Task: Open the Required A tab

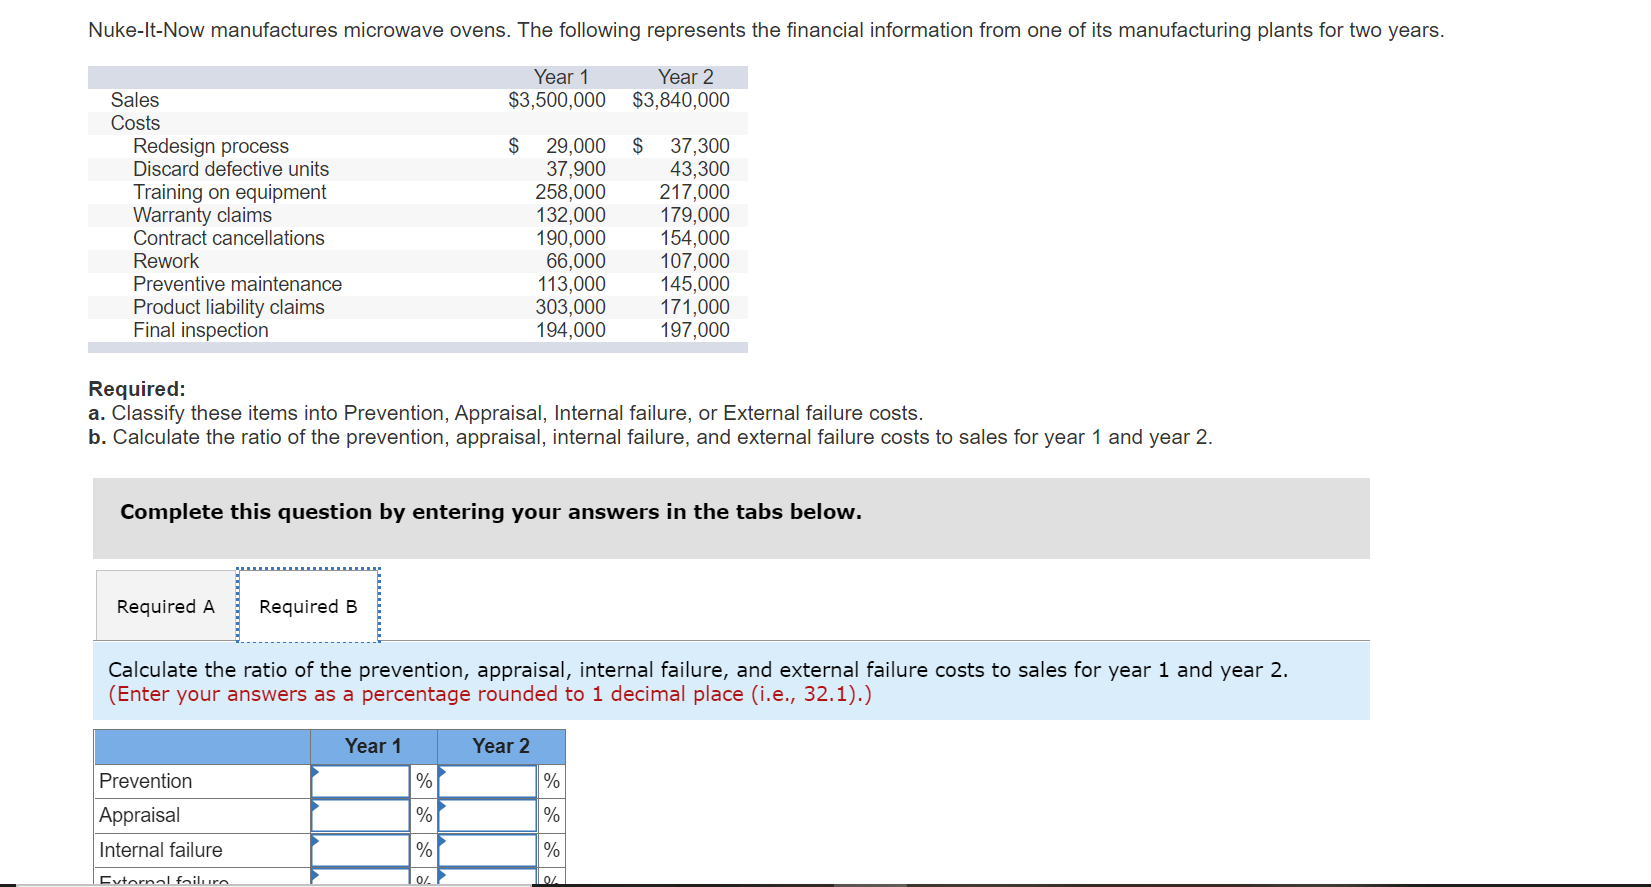Action: point(166,606)
